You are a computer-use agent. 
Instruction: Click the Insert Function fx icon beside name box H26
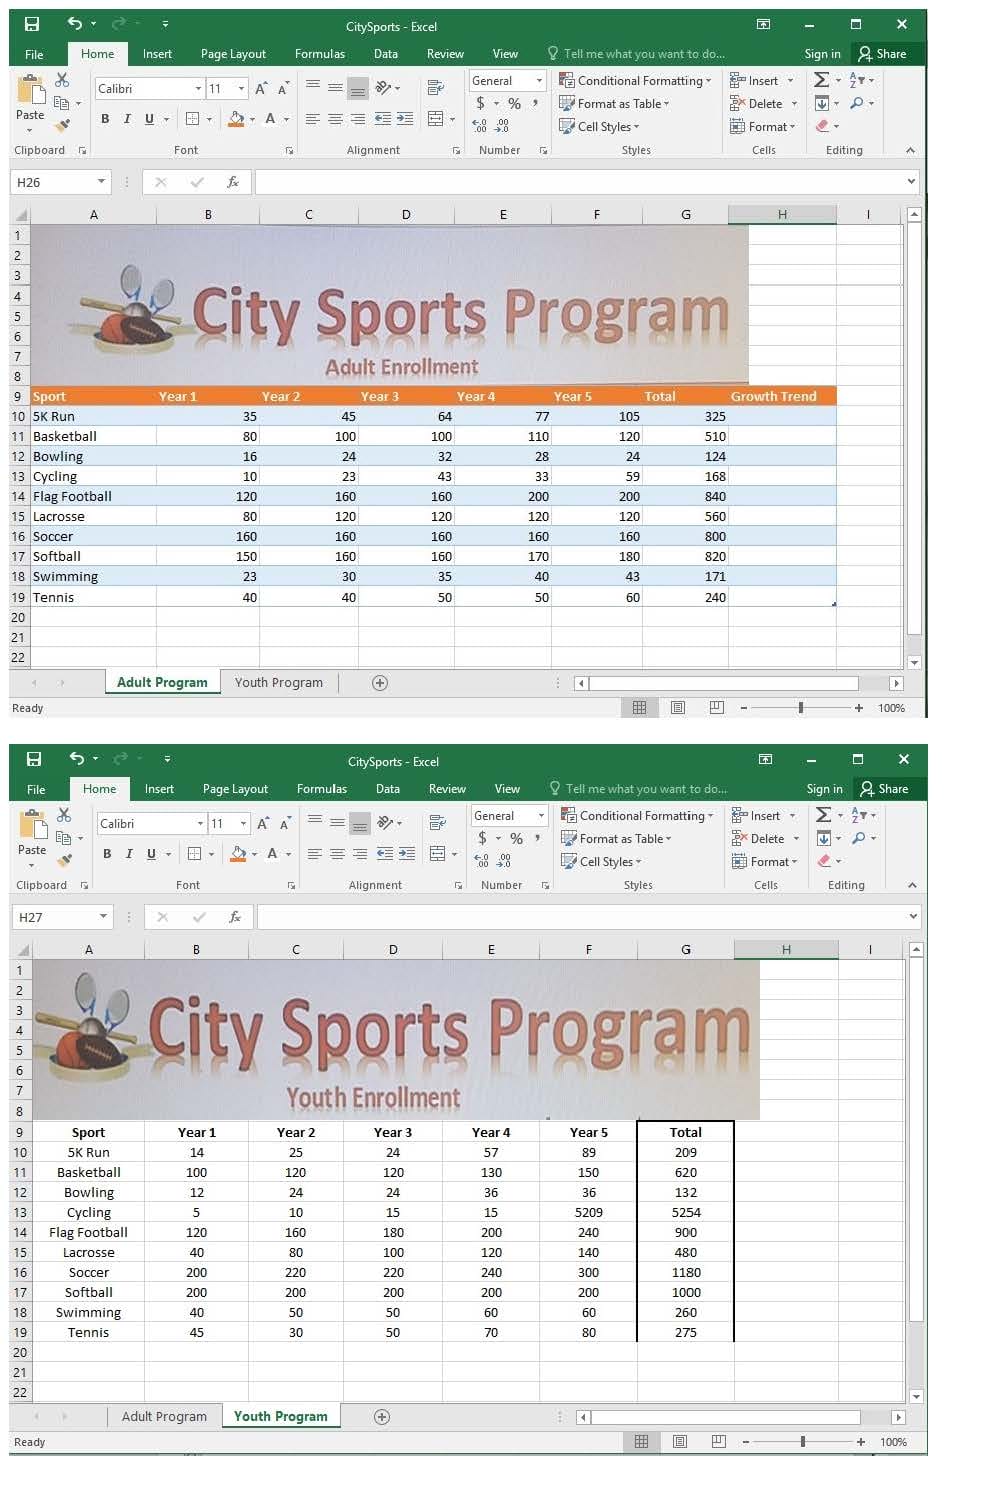[x=233, y=182]
